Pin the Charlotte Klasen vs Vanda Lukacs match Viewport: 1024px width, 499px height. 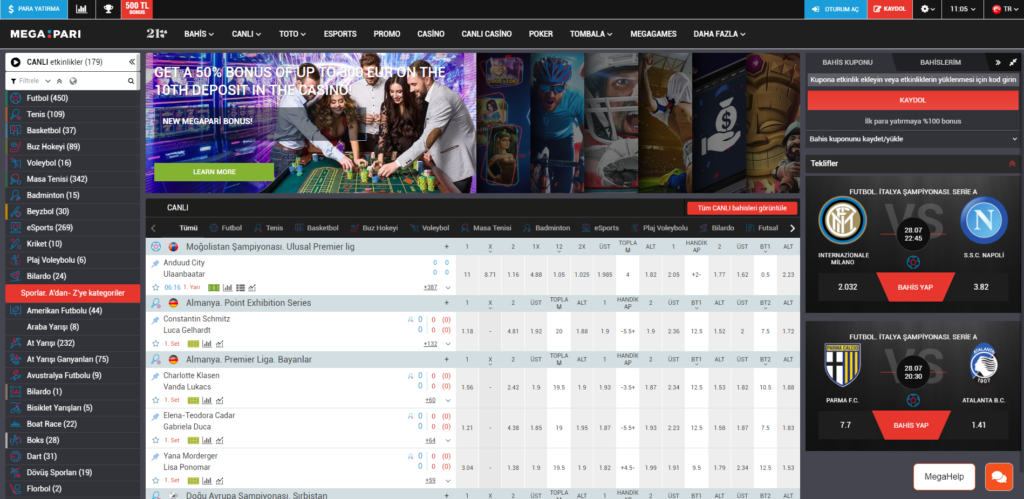click(155, 376)
